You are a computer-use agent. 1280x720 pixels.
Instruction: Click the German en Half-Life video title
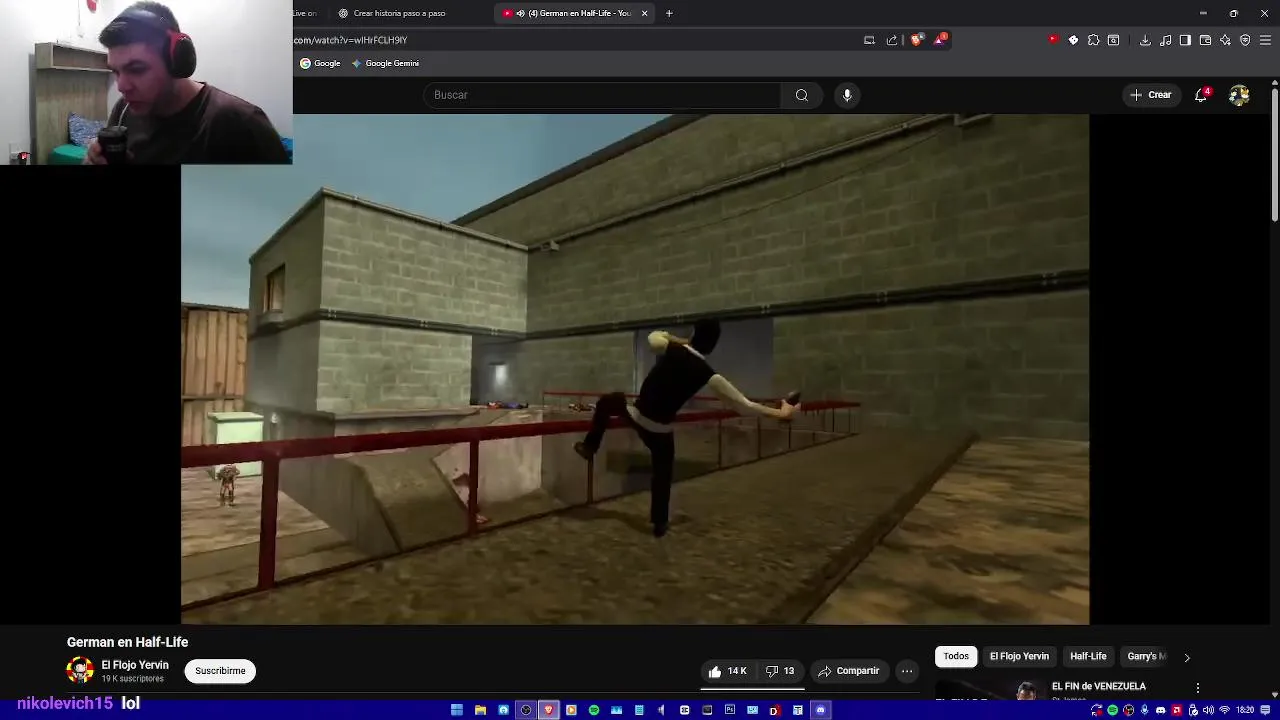[x=127, y=642]
